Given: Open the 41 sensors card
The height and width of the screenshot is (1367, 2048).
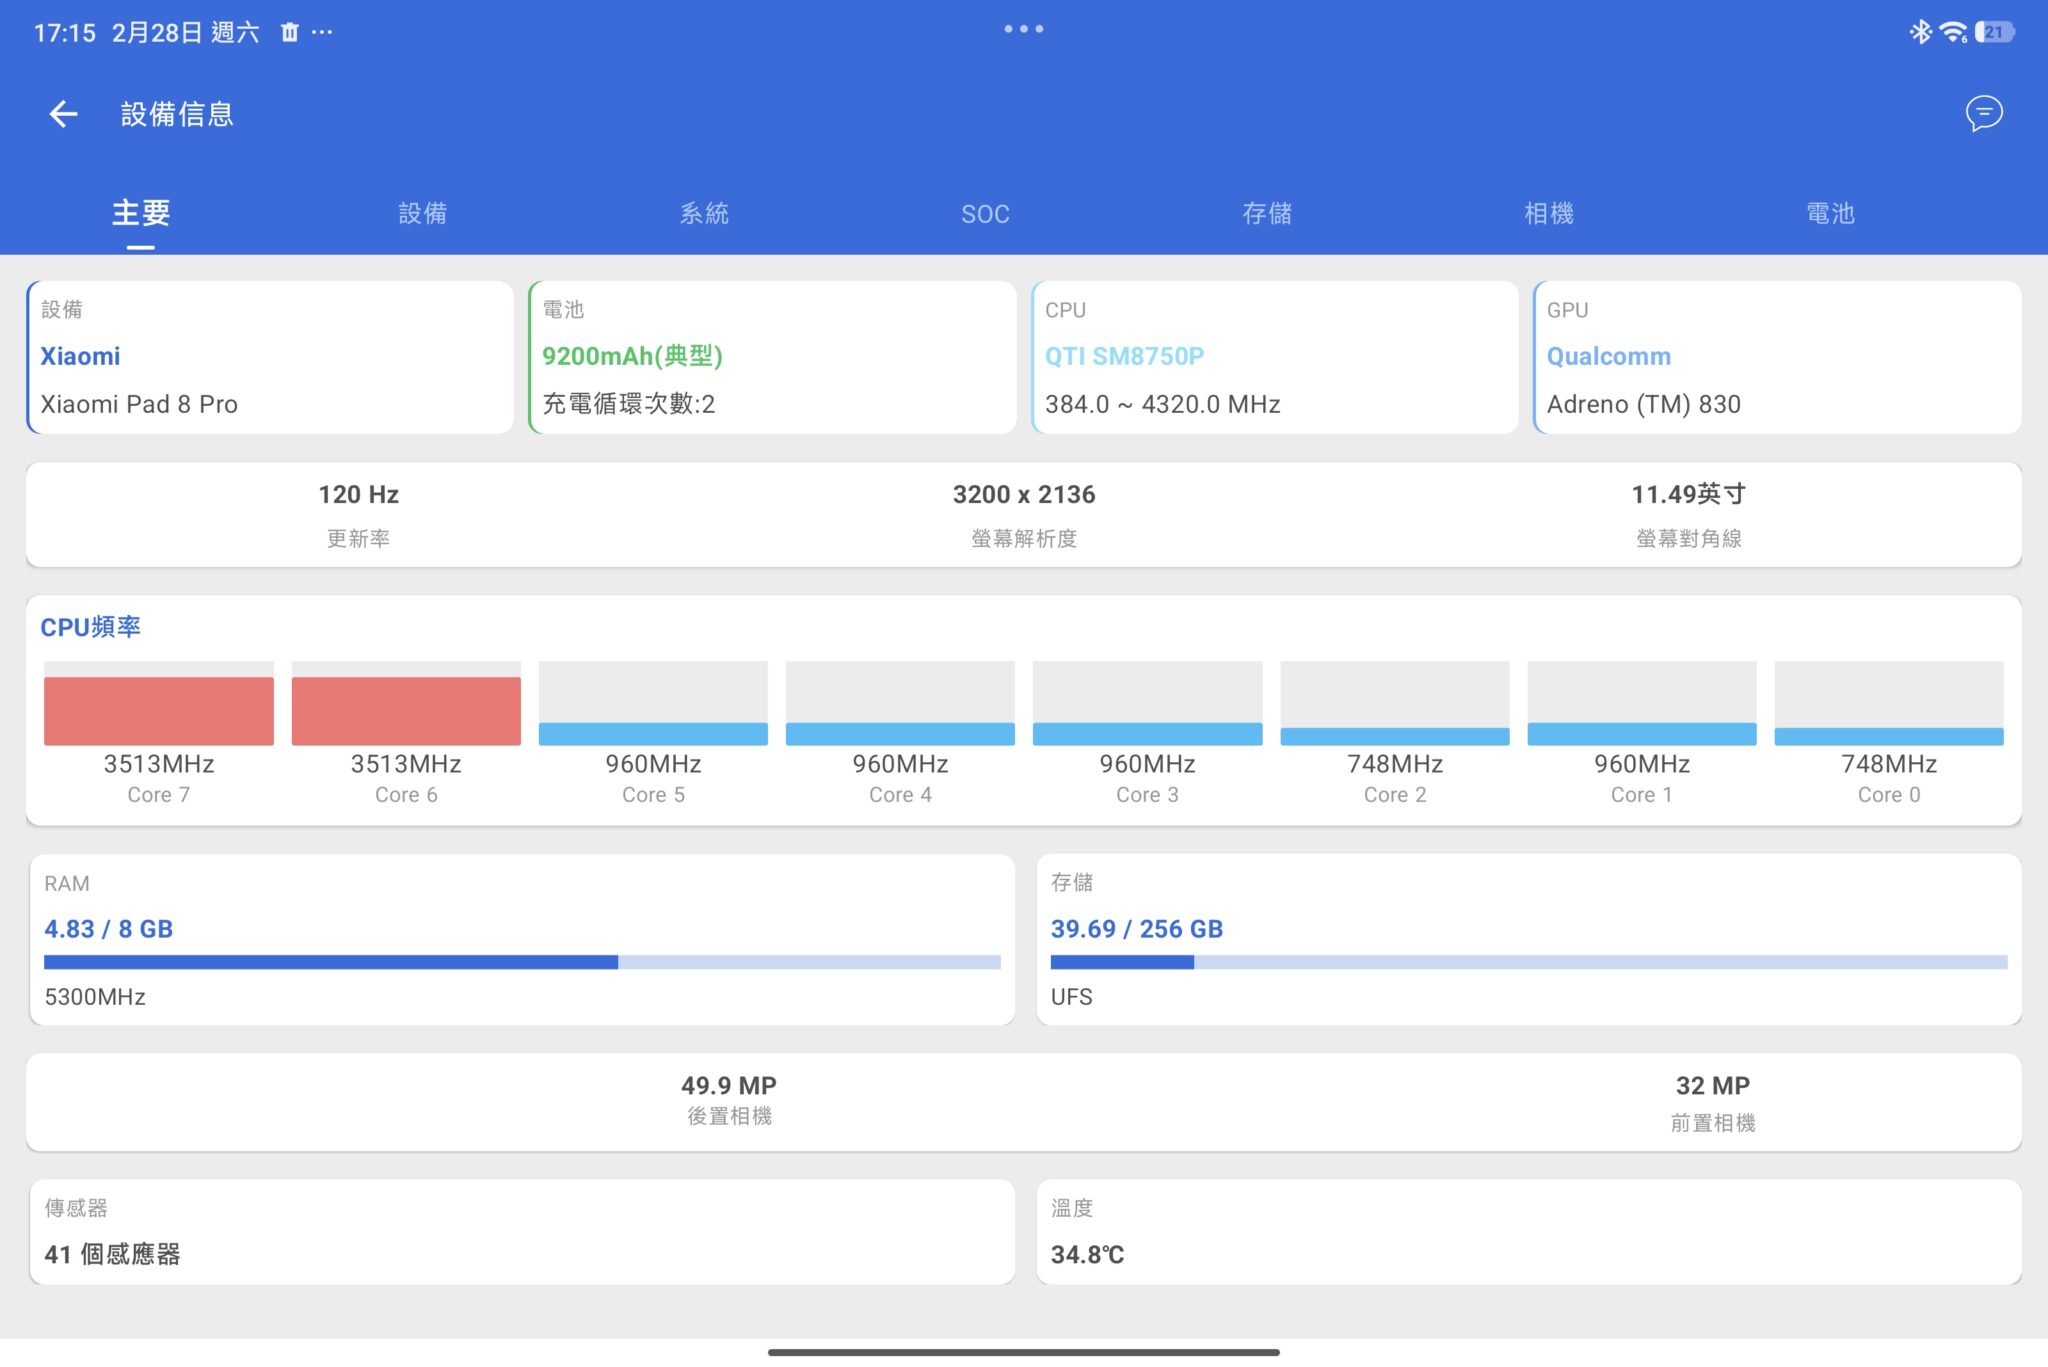Looking at the screenshot, I should coord(522,1232).
